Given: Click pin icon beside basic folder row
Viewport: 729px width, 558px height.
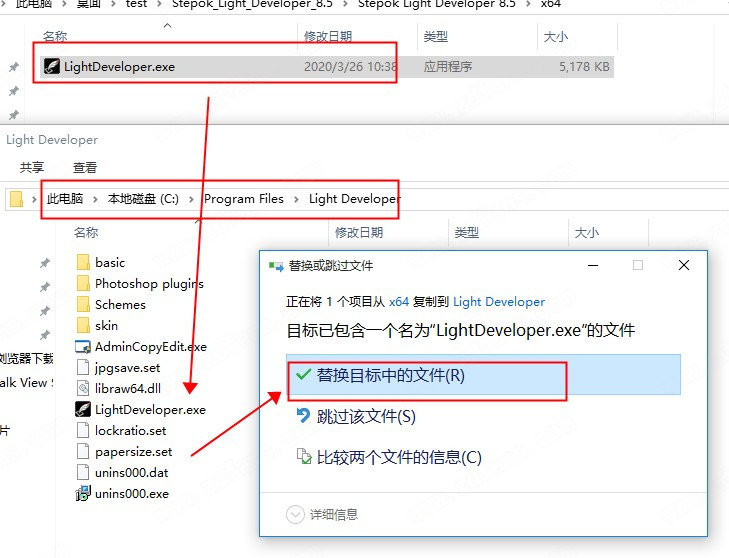Looking at the screenshot, I should 45,263.
